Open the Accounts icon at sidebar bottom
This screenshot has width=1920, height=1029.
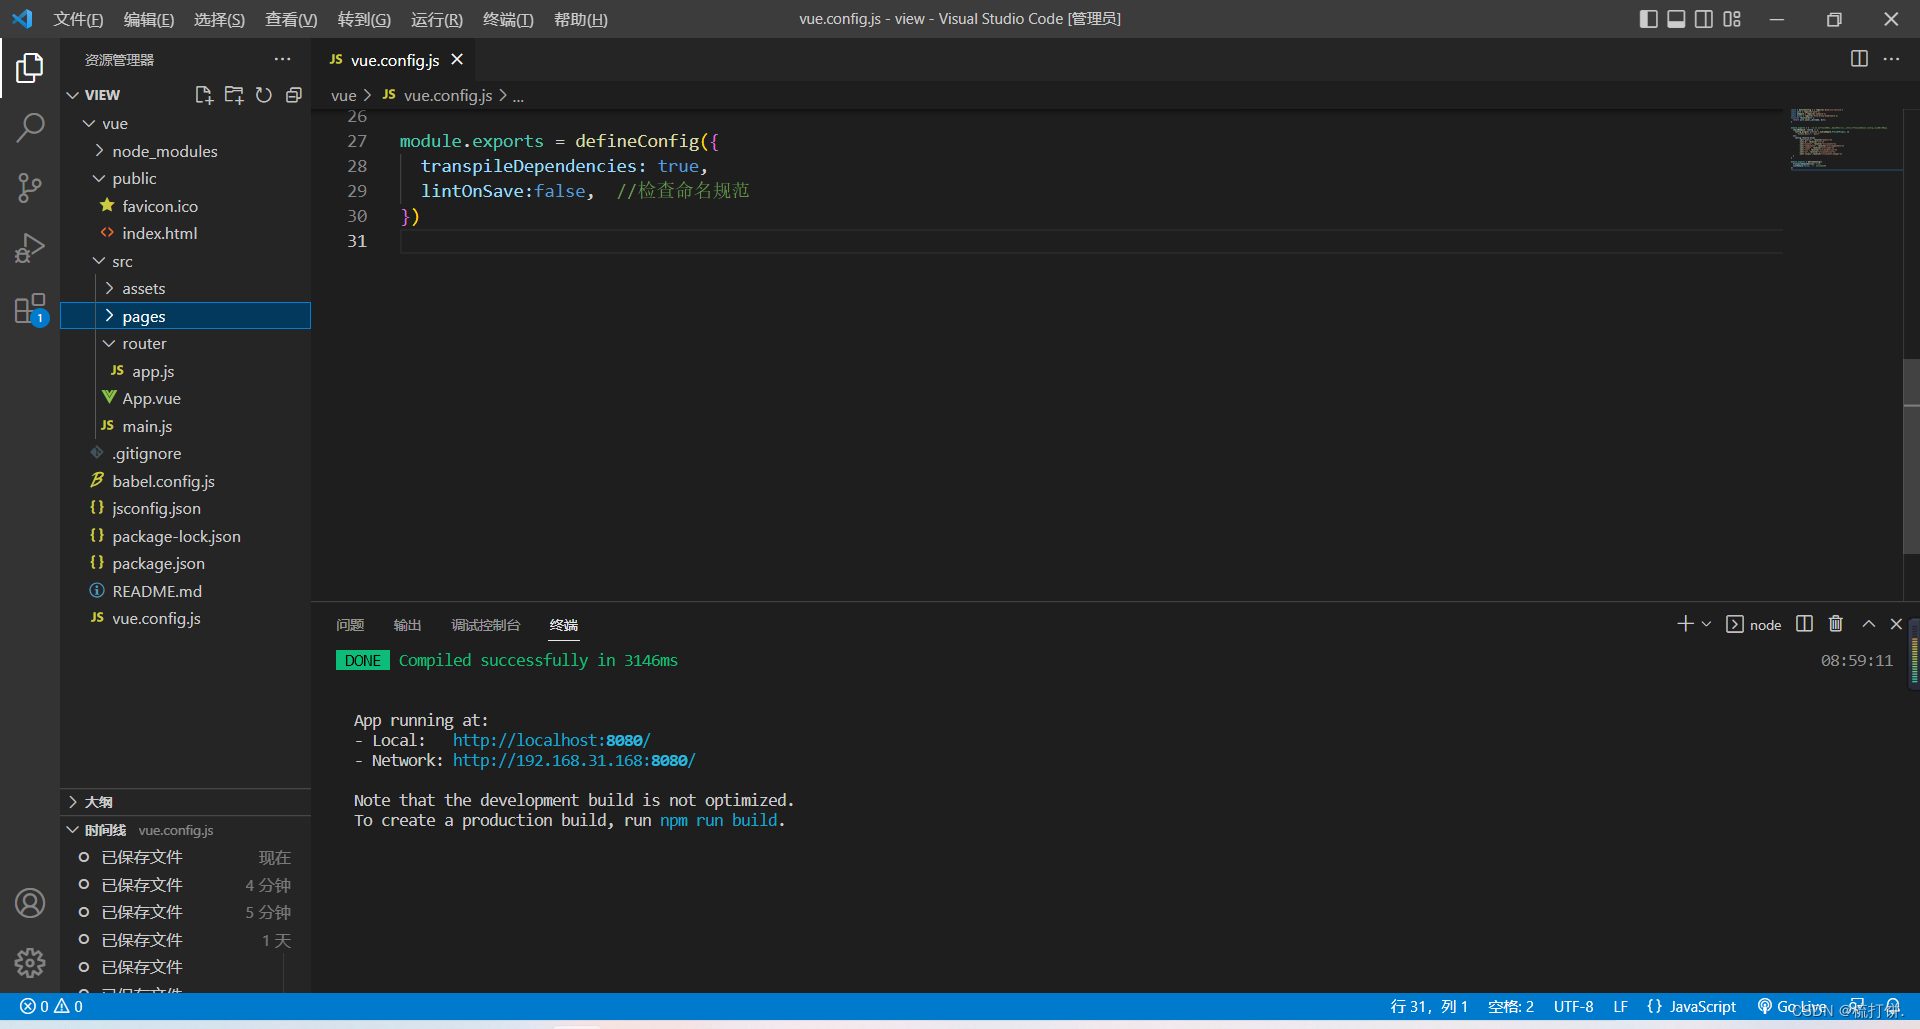pos(30,902)
